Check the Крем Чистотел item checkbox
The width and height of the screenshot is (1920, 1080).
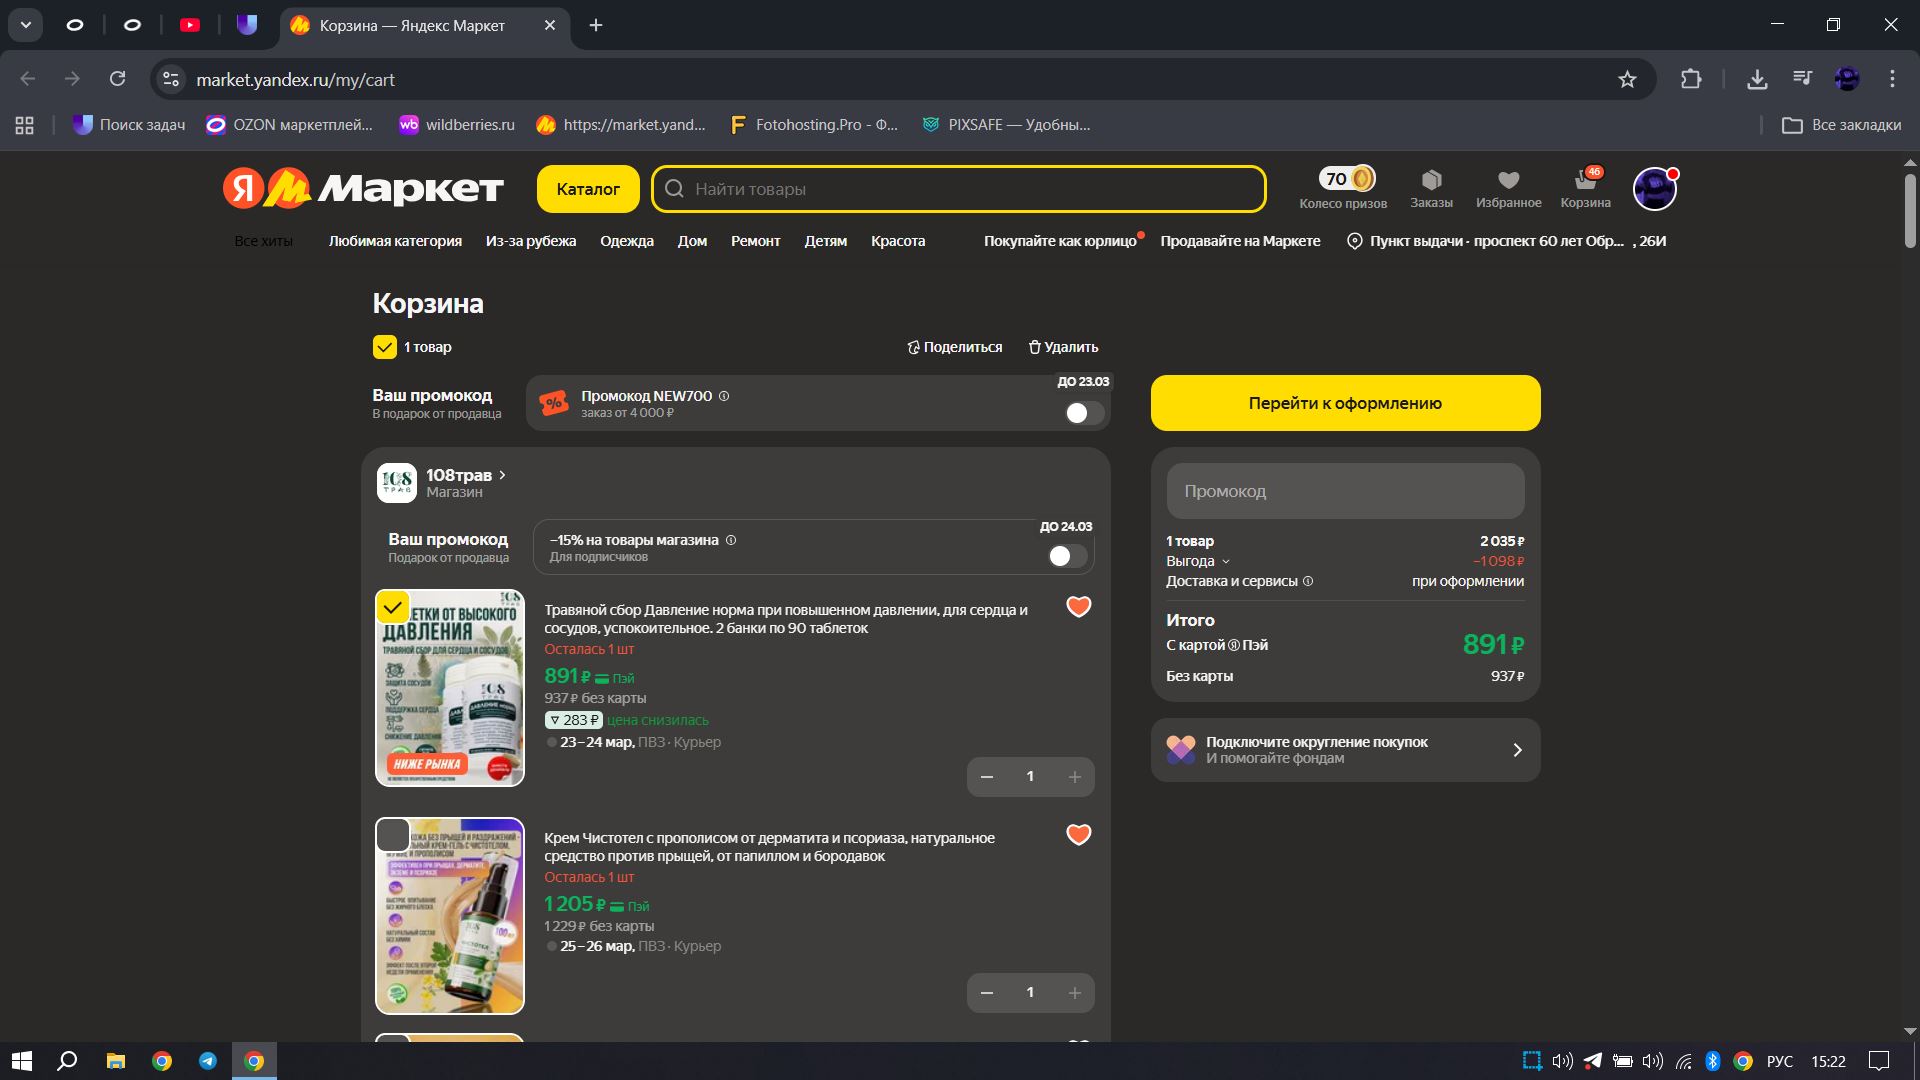[x=393, y=835]
